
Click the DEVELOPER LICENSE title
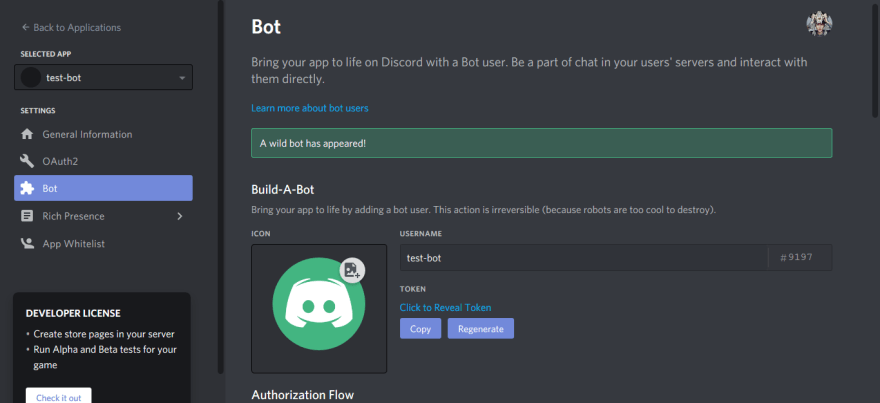(73, 313)
